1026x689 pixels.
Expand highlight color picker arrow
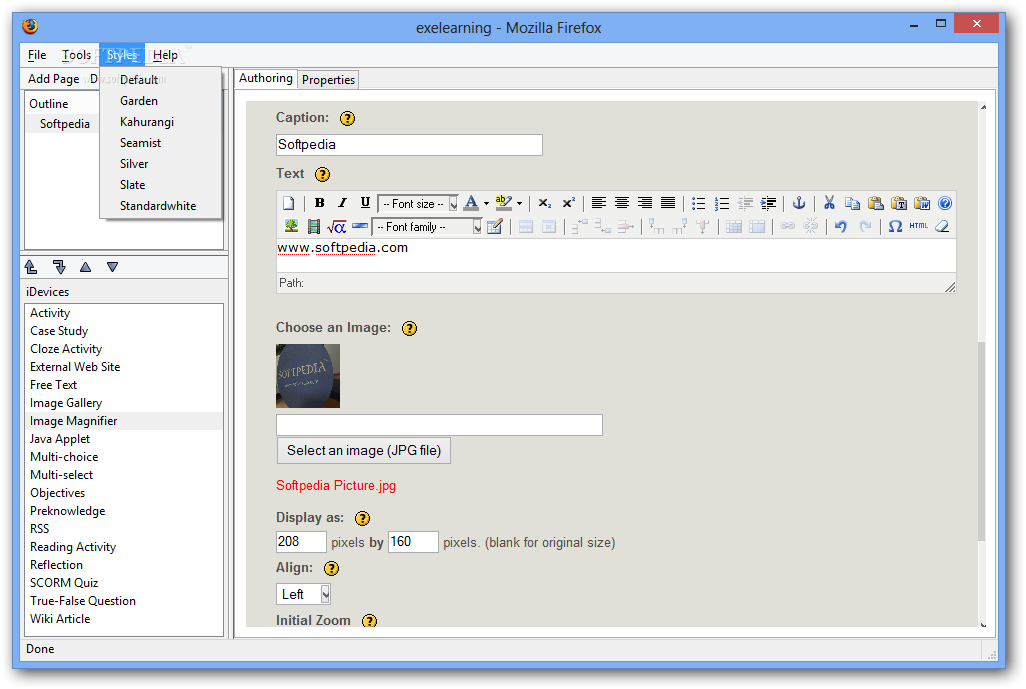click(x=520, y=203)
